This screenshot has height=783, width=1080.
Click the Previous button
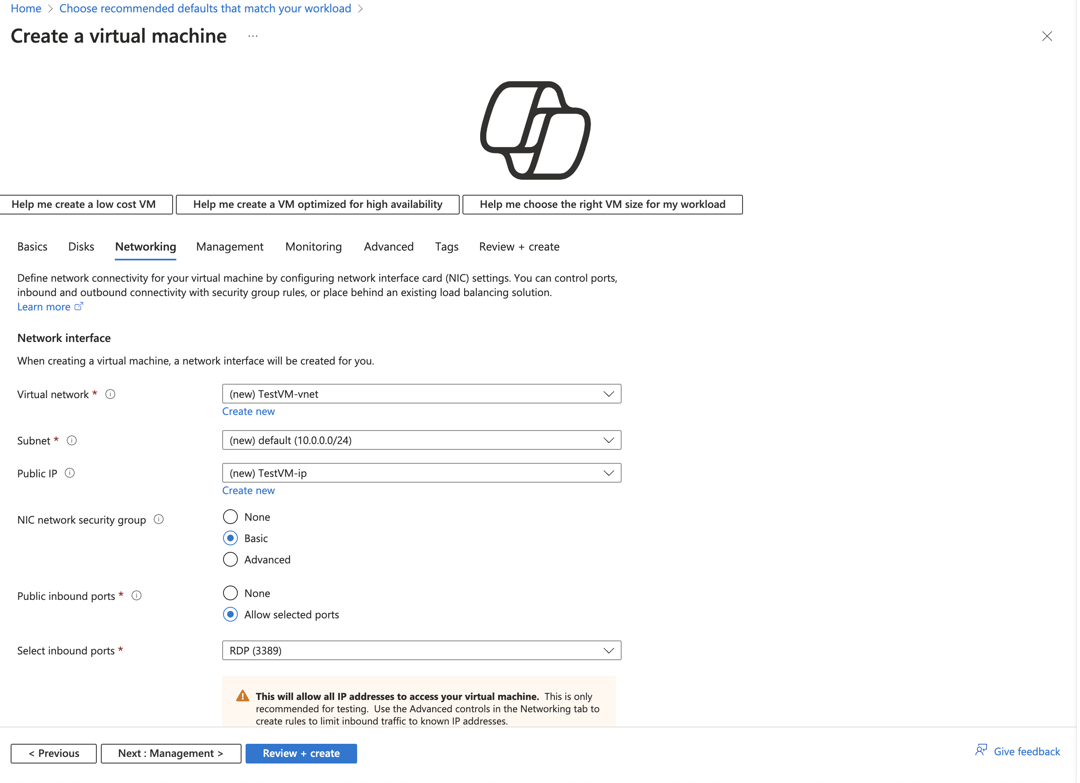[x=54, y=753]
